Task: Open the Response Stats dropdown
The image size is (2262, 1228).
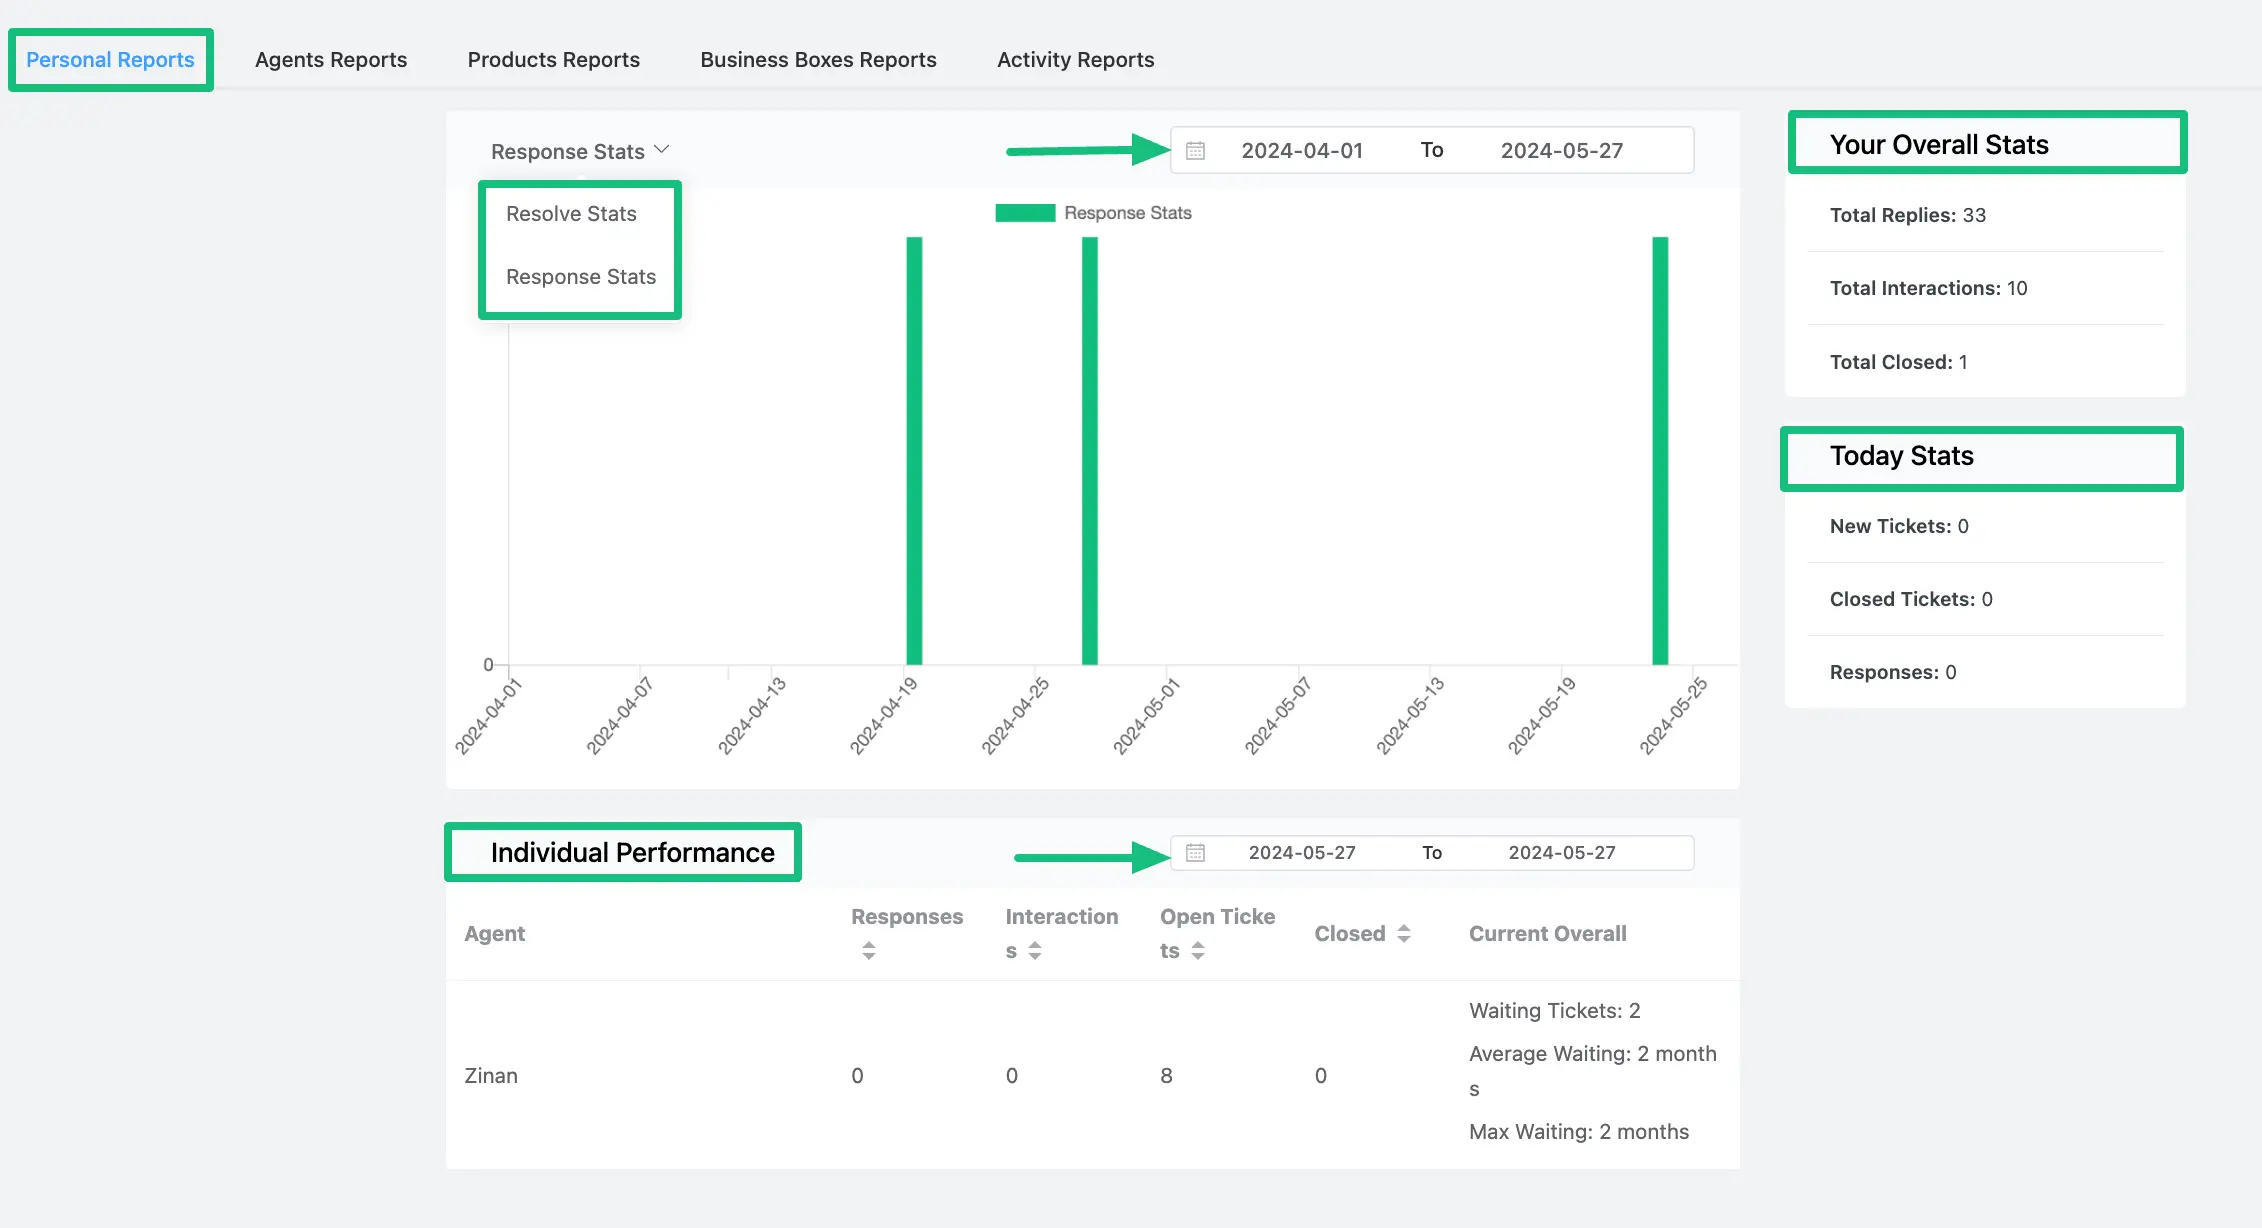Action: [581, 148]
